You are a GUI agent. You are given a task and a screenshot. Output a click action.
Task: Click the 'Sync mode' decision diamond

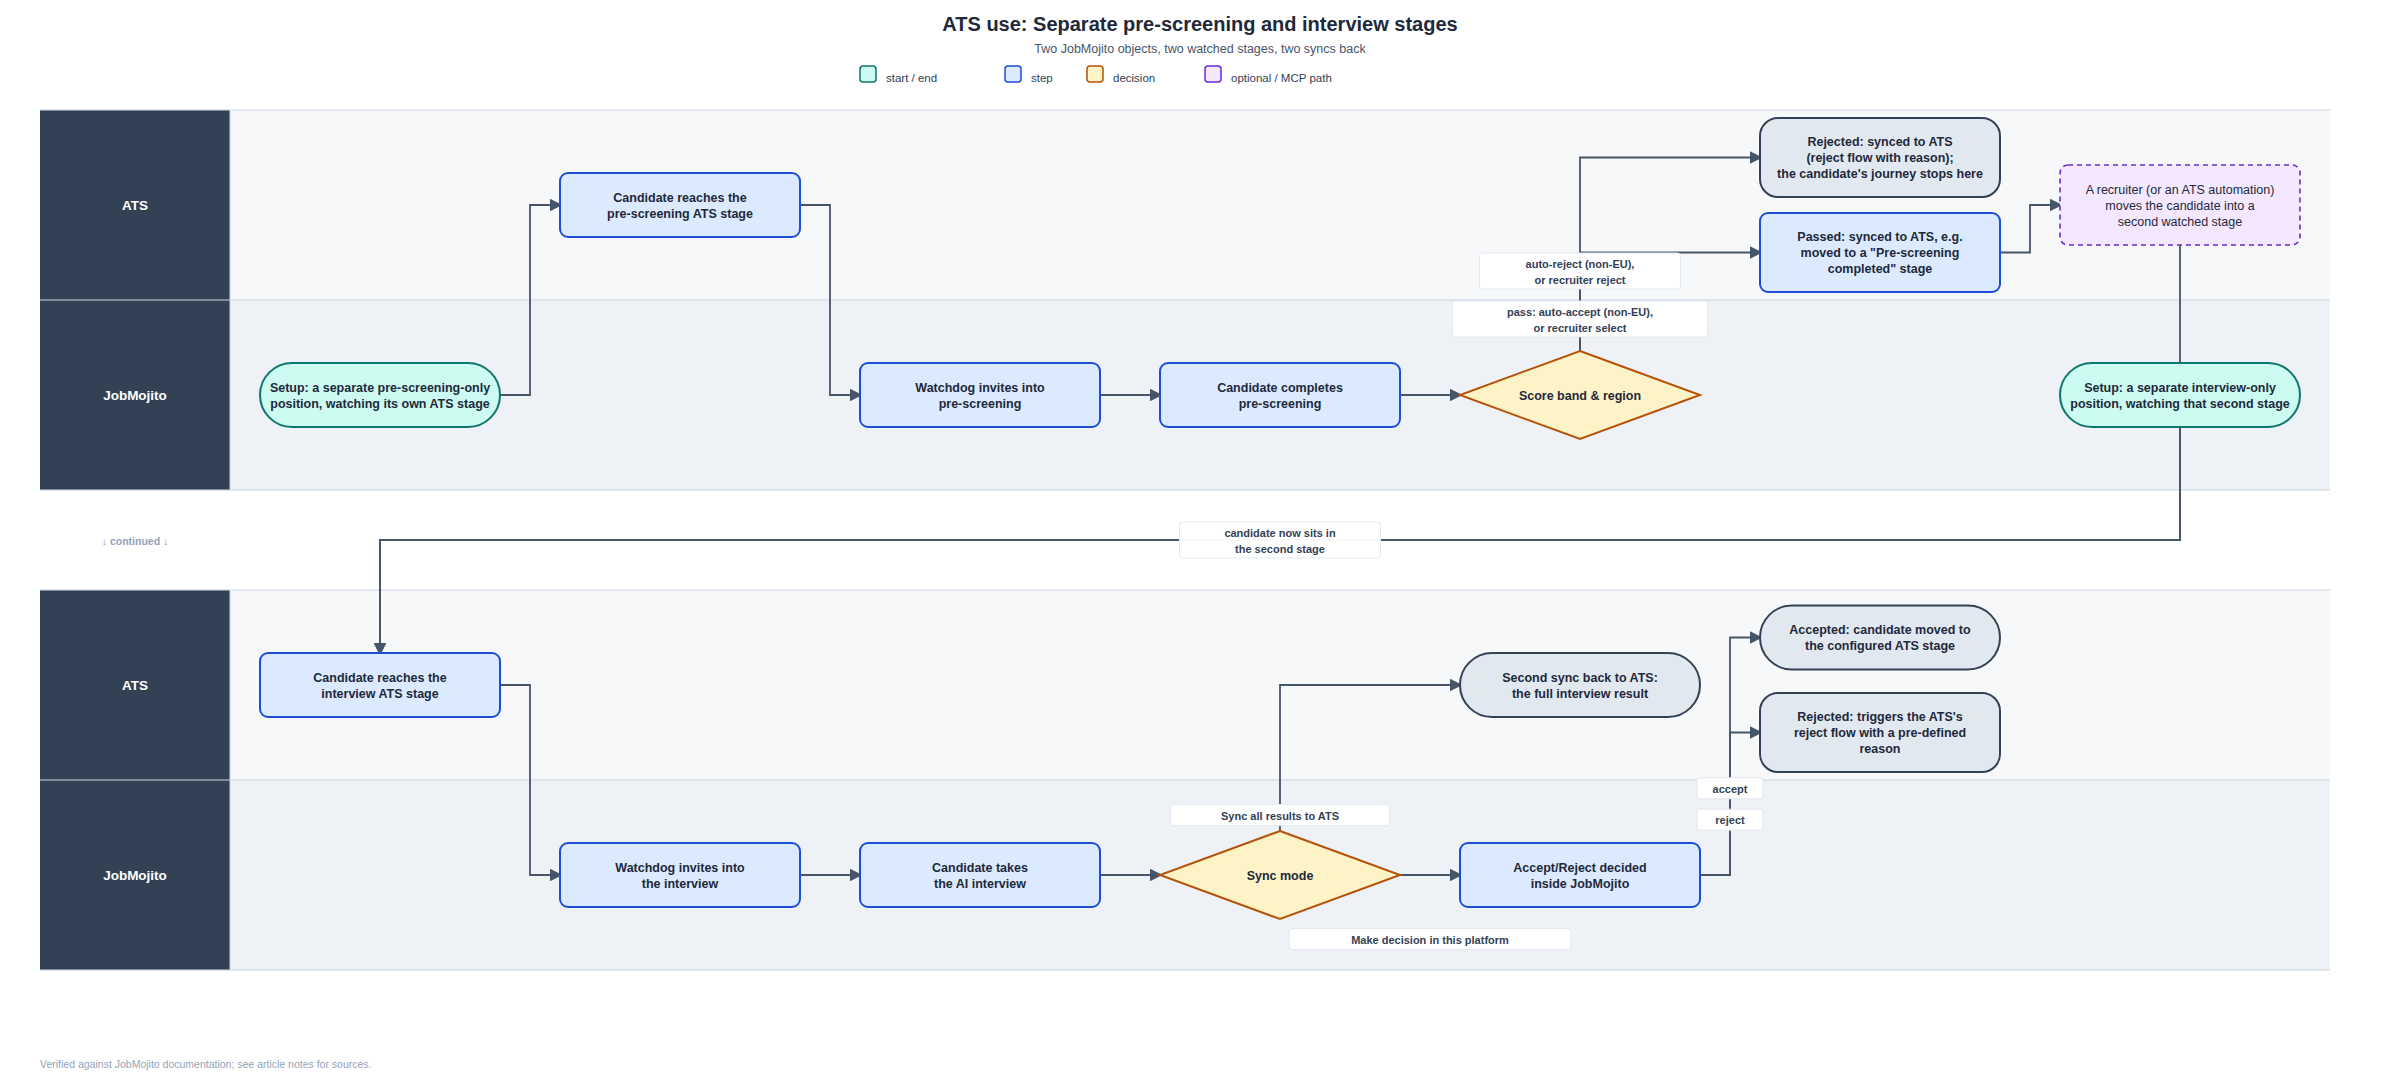[x=1280, y=875]
